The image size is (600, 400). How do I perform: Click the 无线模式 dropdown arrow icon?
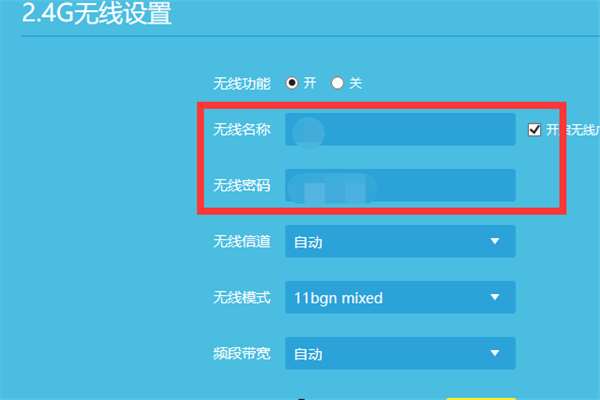(494, 297)
